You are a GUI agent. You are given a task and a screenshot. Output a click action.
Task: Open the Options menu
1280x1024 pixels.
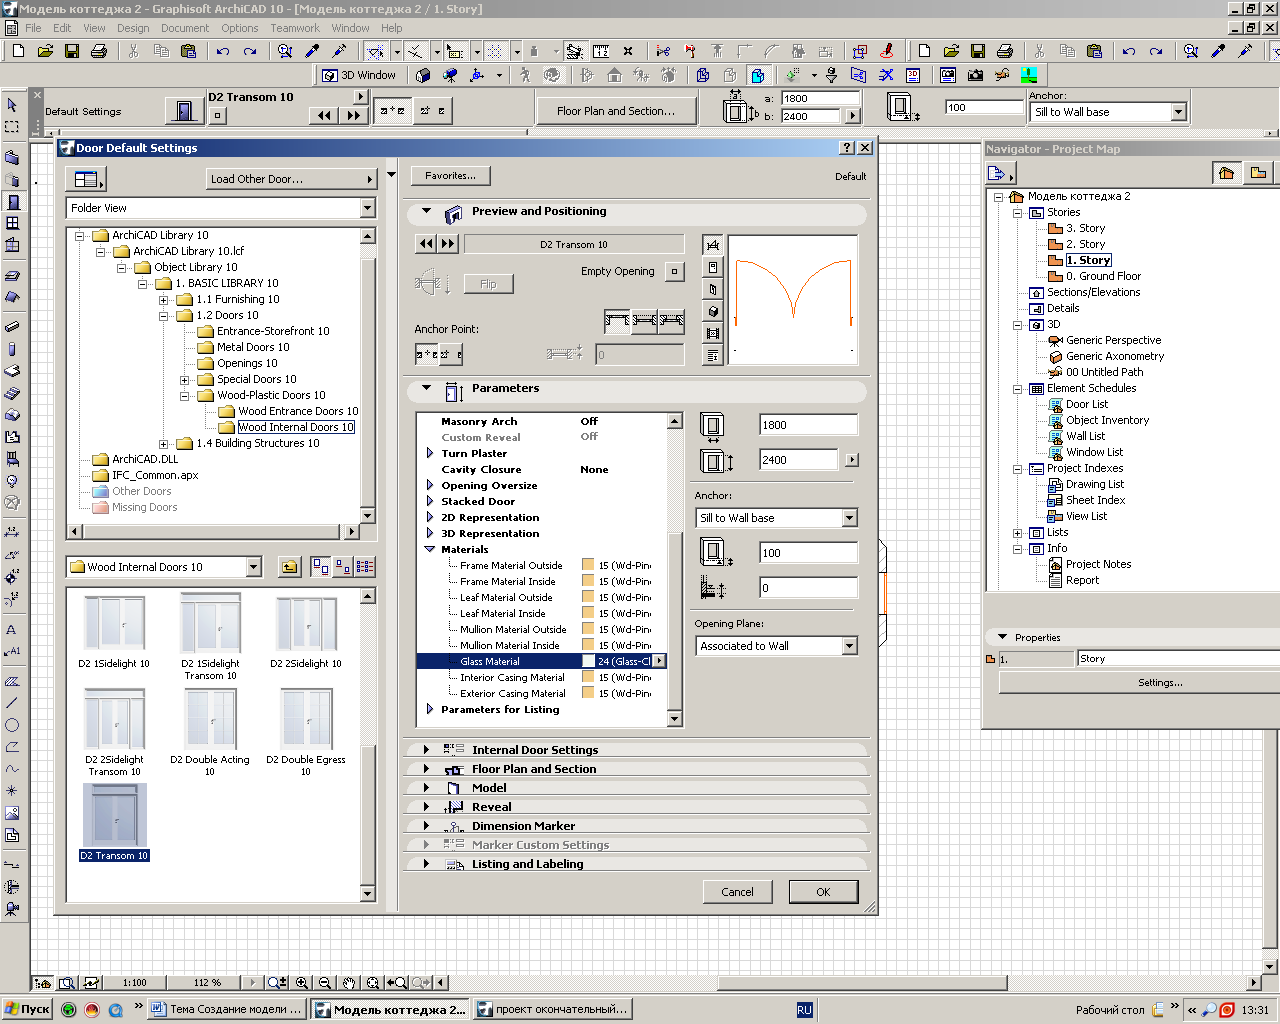pos(240,28)
